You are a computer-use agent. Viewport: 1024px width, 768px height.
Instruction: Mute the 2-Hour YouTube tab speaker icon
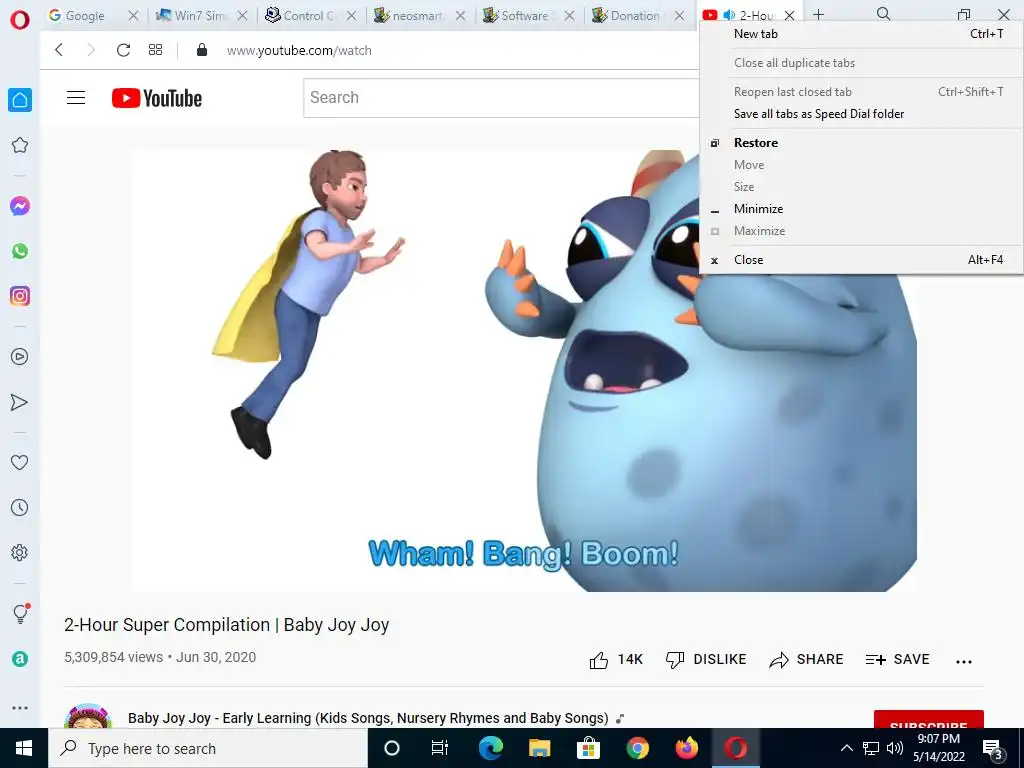(x=729, y=15)
